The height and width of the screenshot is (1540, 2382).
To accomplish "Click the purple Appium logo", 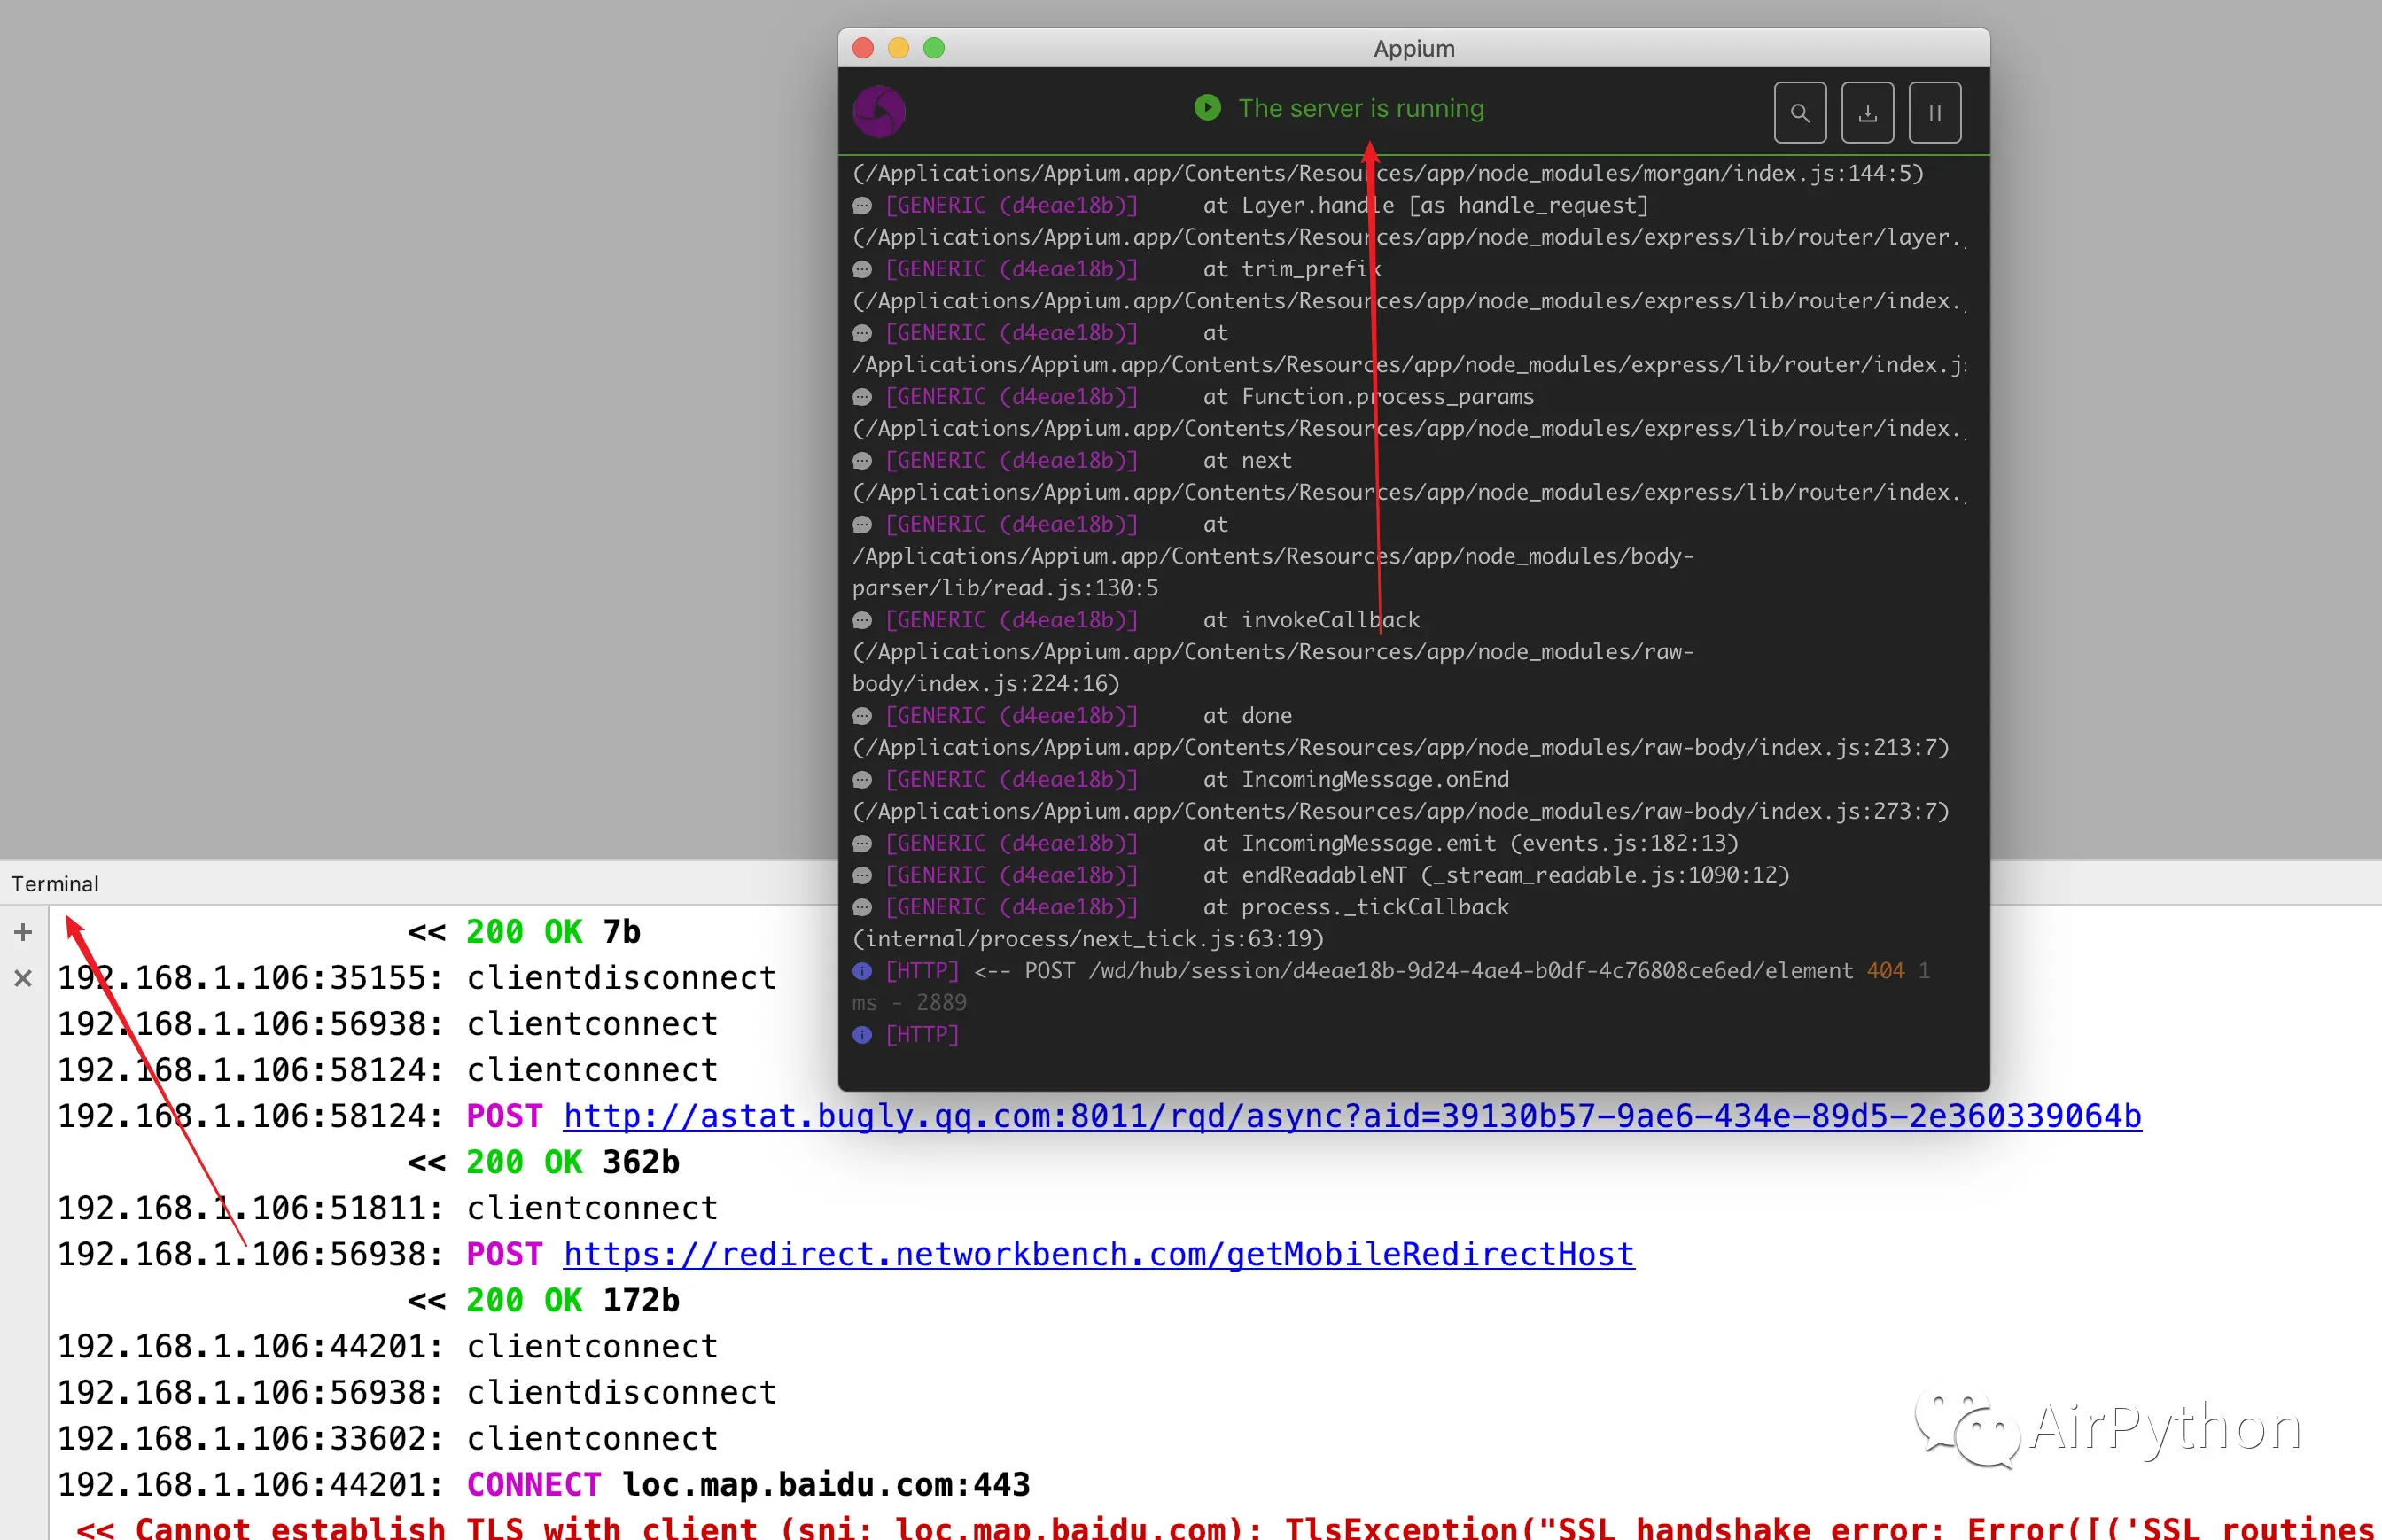I will click(879, 111).
